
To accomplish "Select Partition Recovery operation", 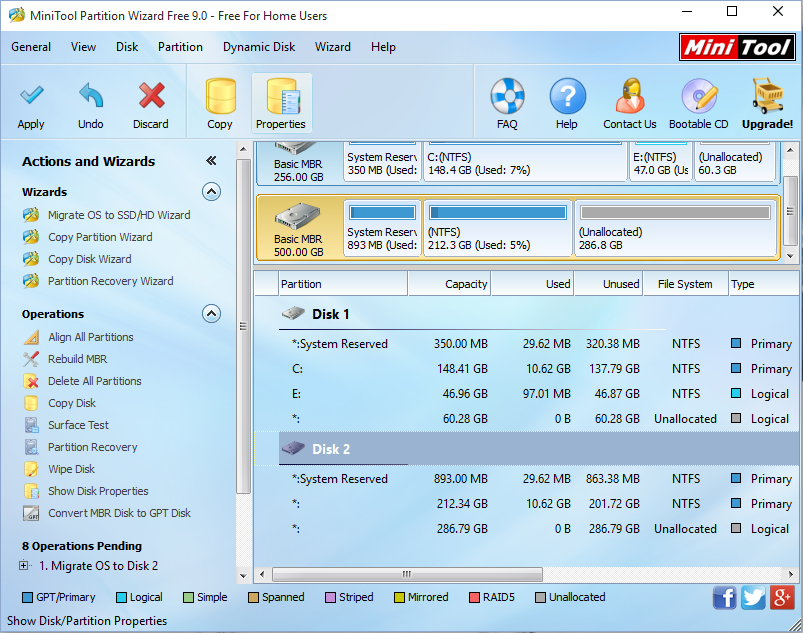I will coord(93,447).
